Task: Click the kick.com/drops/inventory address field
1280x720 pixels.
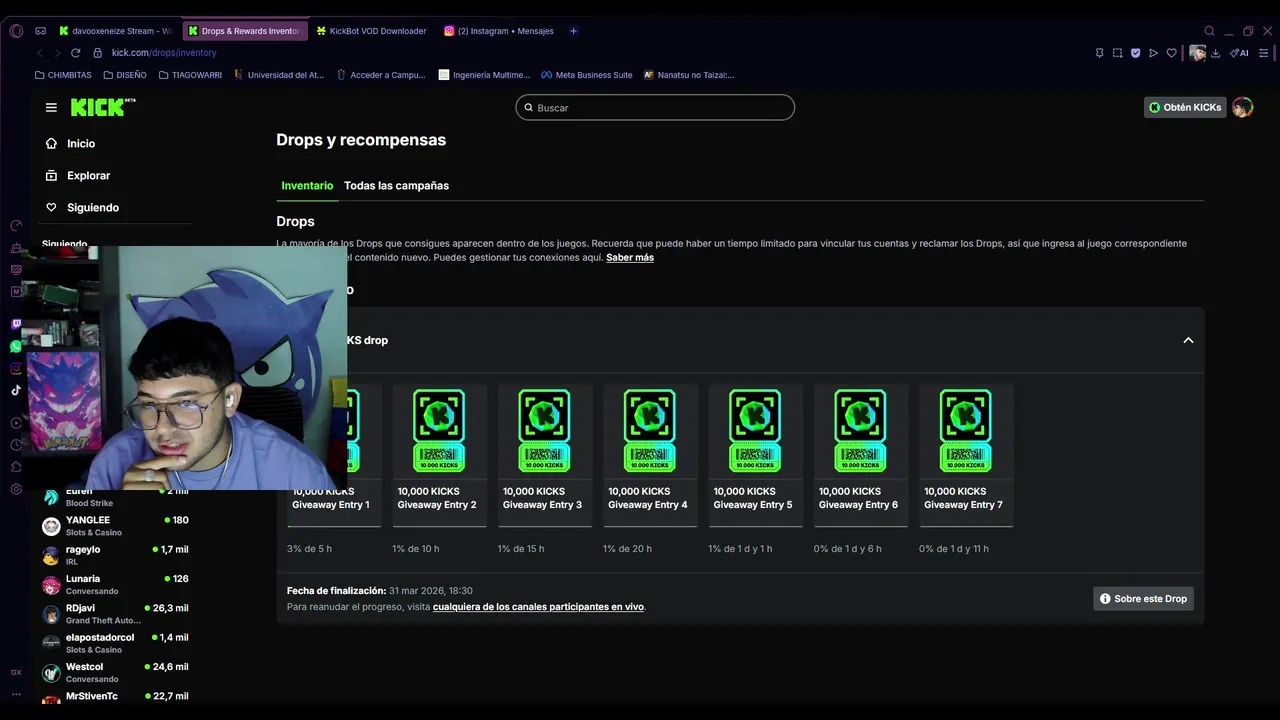Action: pos(164,53)
